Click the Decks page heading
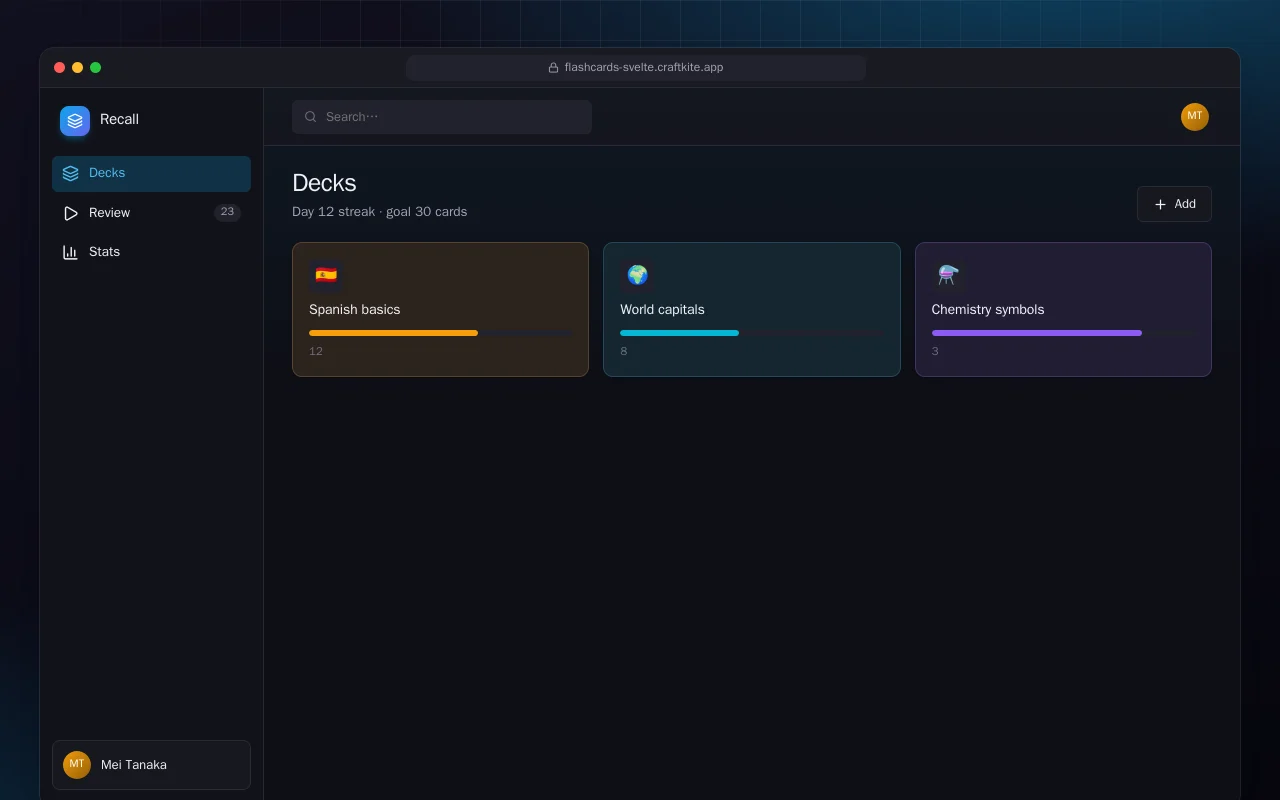The height and width of the screenshot is (800, 1280). click(324, 183)
